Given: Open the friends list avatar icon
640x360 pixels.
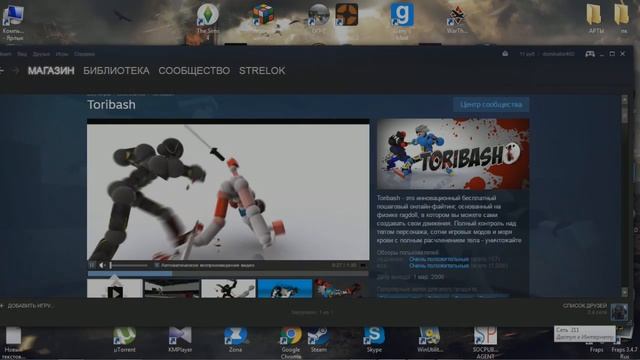Looking at the screenshot, I should [x=619, y=312].
